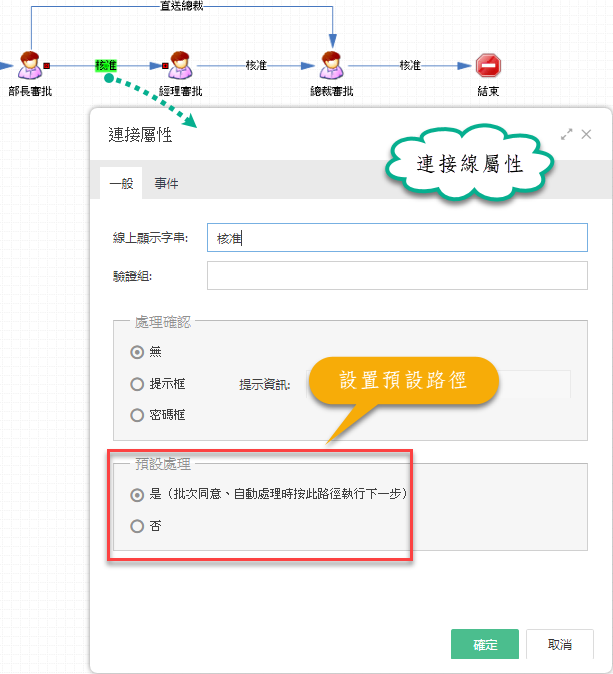Select 是 for 預設處理
Image resolution: width=613 pixels, height=674 pixels.
137,495
